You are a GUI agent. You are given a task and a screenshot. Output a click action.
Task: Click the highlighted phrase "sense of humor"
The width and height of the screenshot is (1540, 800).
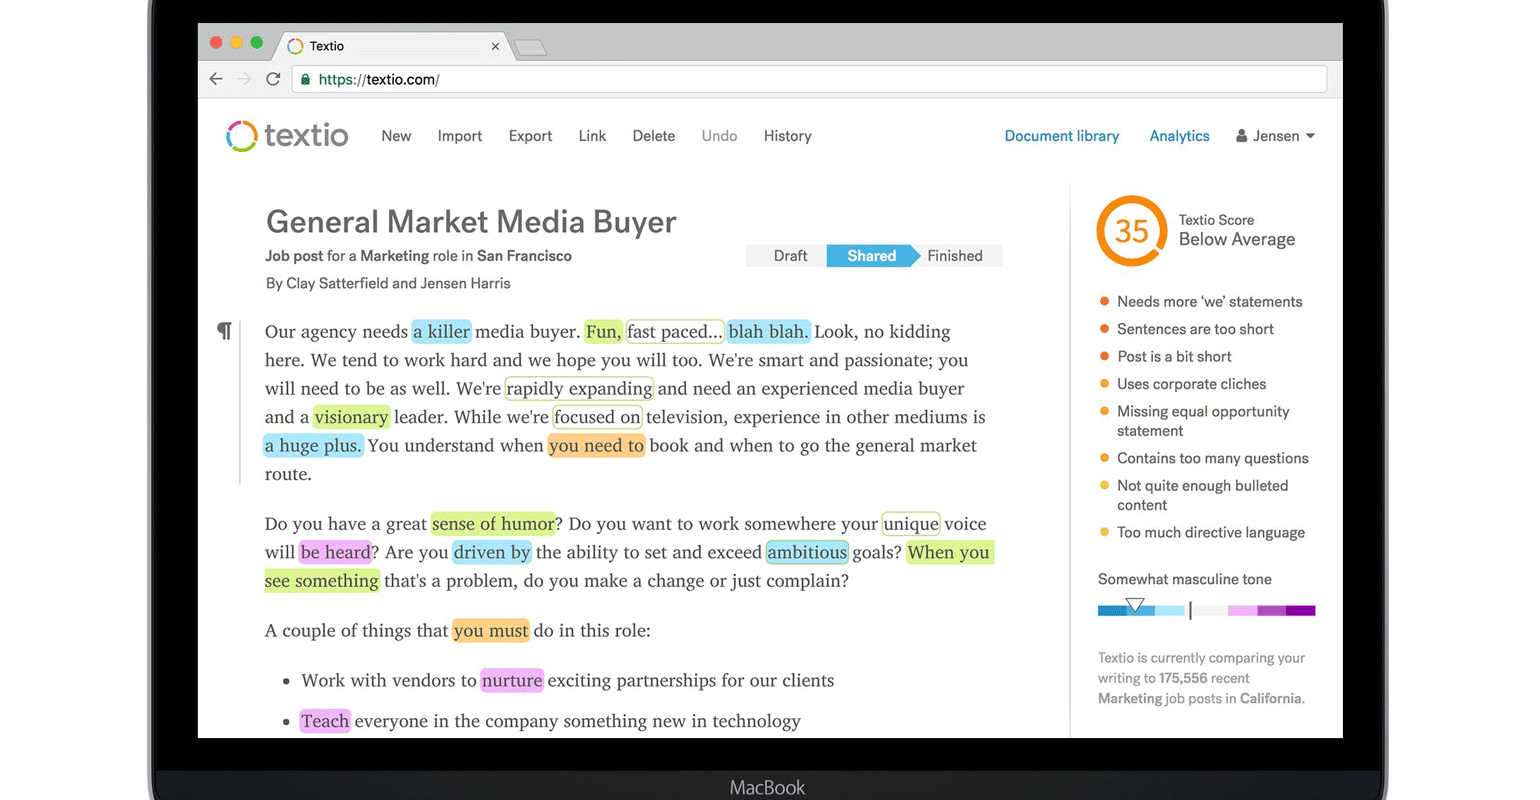(x=493, y=524)
